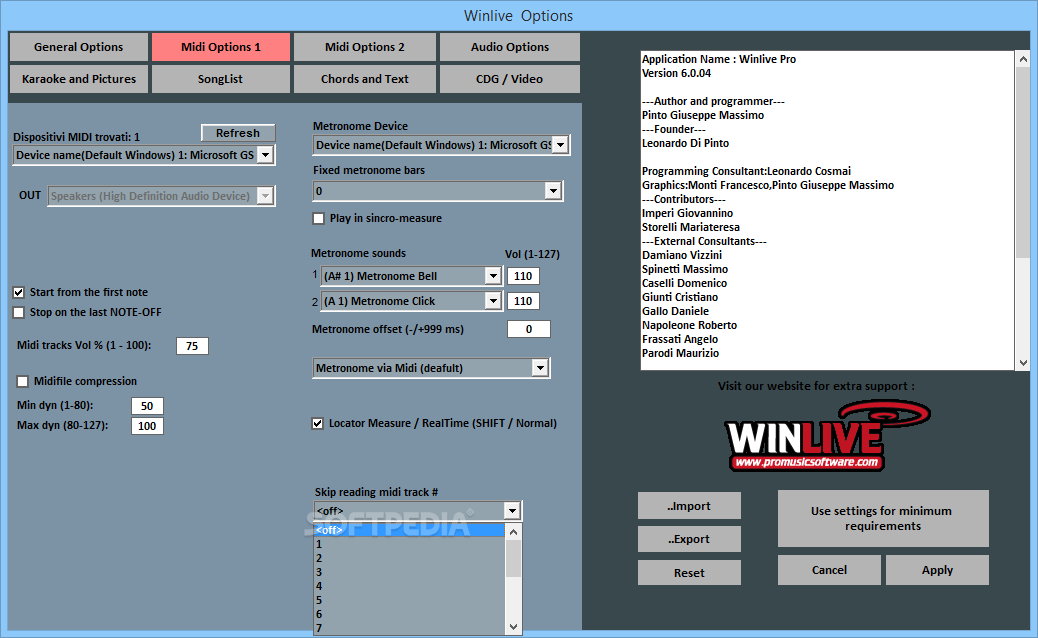This screenshot has height=638, width=1038.
Task: Select <off> in the track list
Action: coord(409,530)
